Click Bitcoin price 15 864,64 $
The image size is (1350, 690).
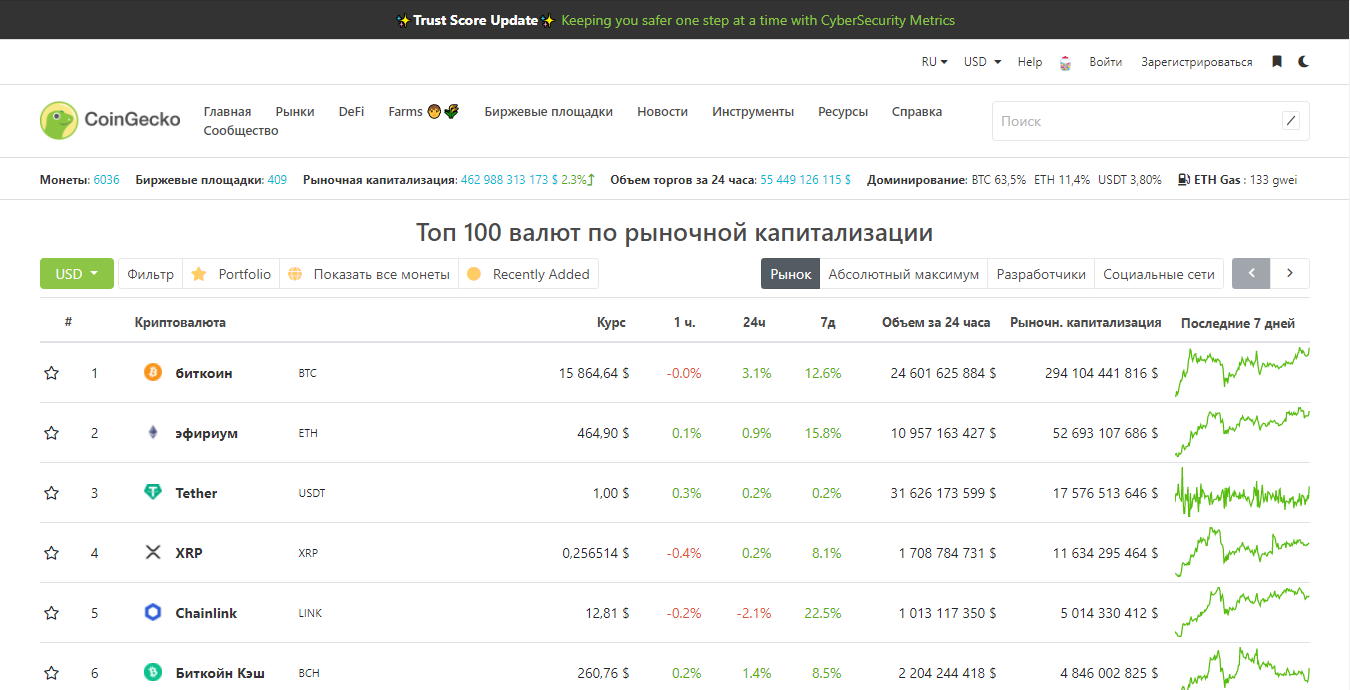(594, 373)
